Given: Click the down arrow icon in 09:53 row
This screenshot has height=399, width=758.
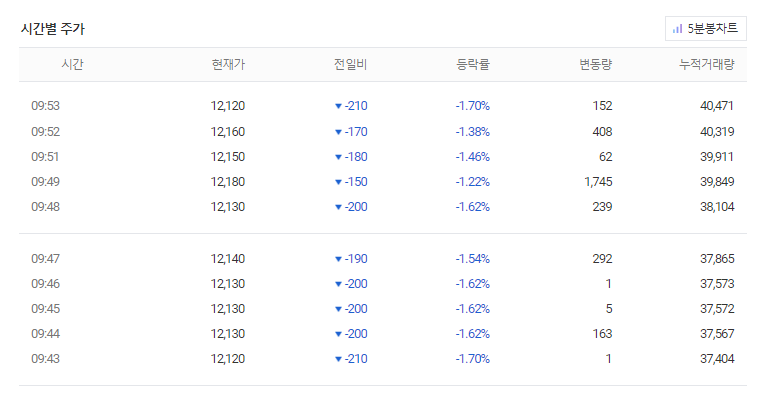Looking at the screenshot, I should (338, 106).
